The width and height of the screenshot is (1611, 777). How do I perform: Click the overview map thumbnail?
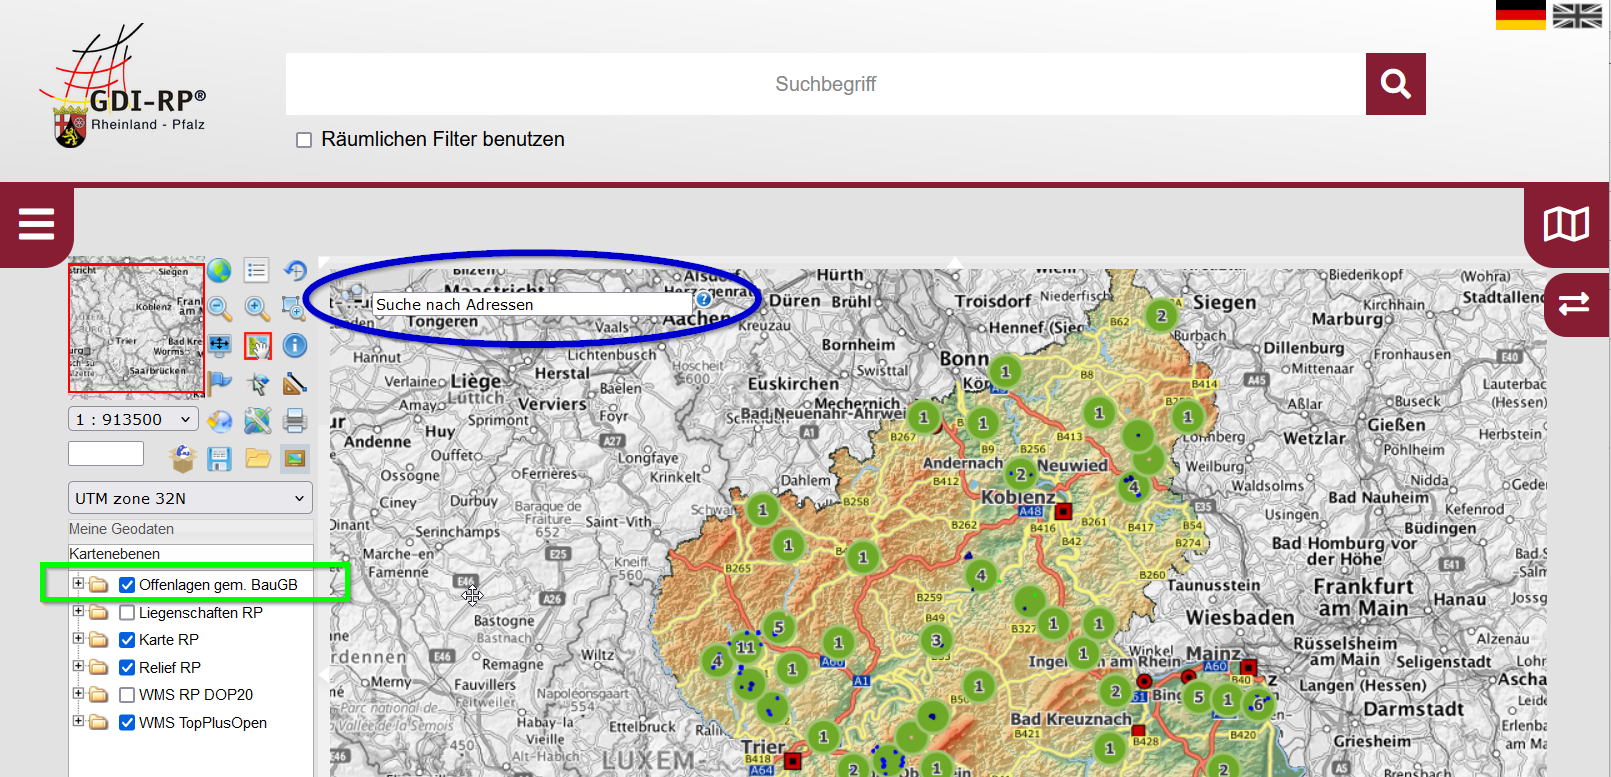136,328
